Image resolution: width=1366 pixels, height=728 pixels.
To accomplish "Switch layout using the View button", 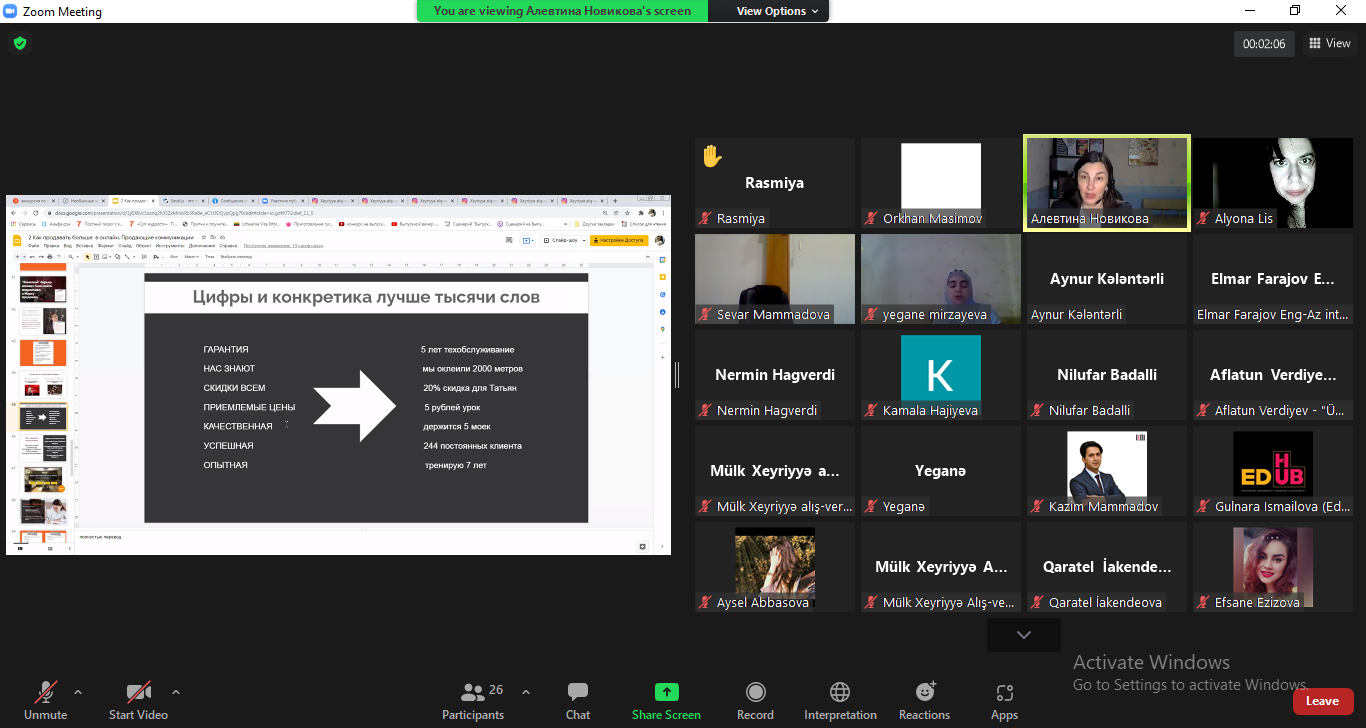I will [1330, 43].
